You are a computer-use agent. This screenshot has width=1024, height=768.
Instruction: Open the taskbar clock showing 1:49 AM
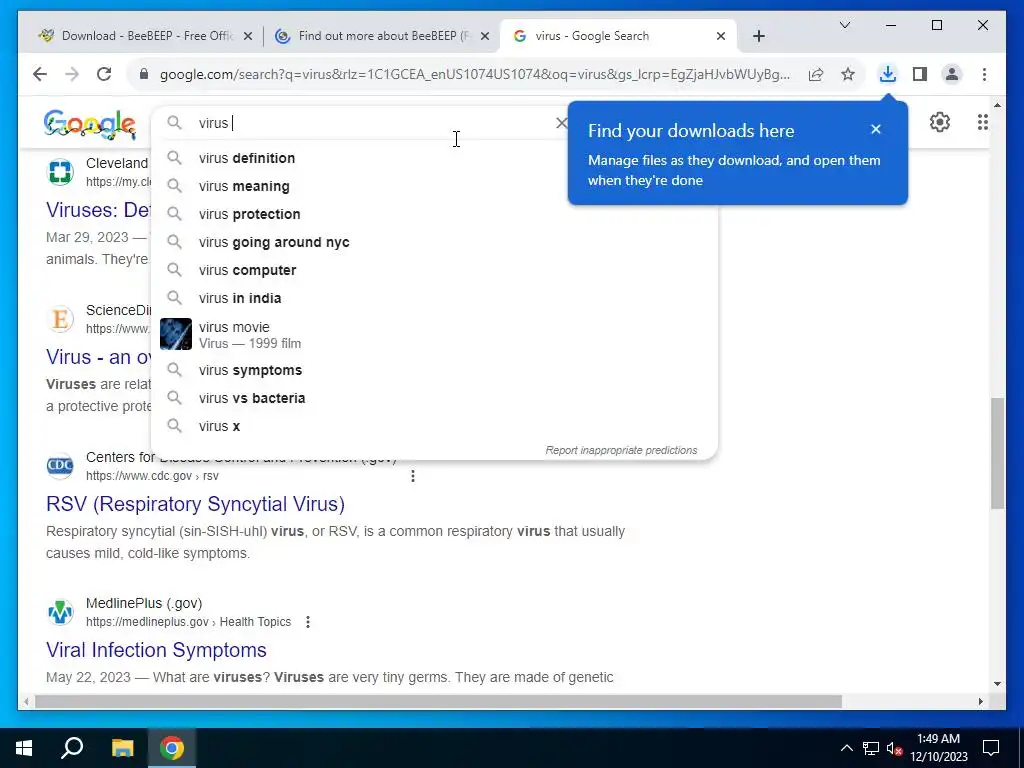(x=939, y=748)
